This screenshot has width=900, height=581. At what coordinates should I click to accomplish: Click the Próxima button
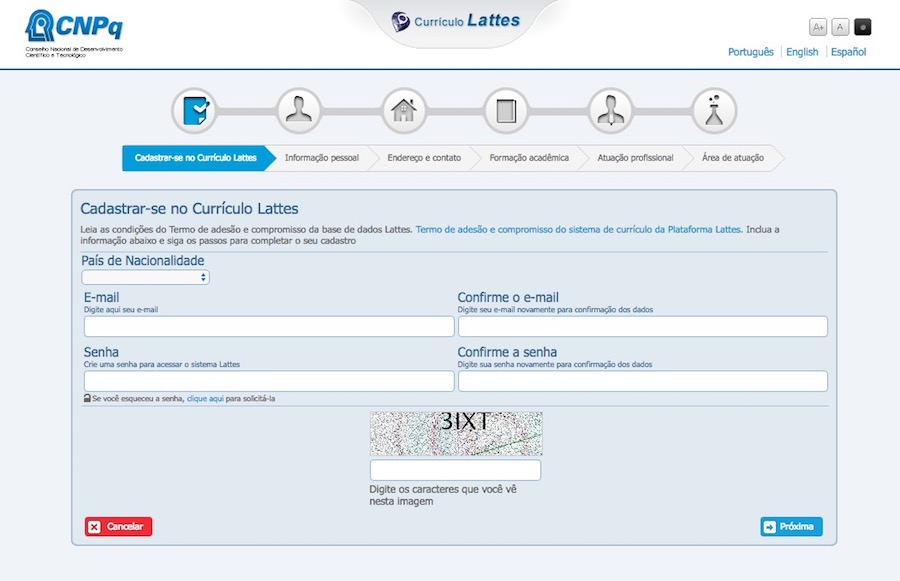click(x=791, y=526)
